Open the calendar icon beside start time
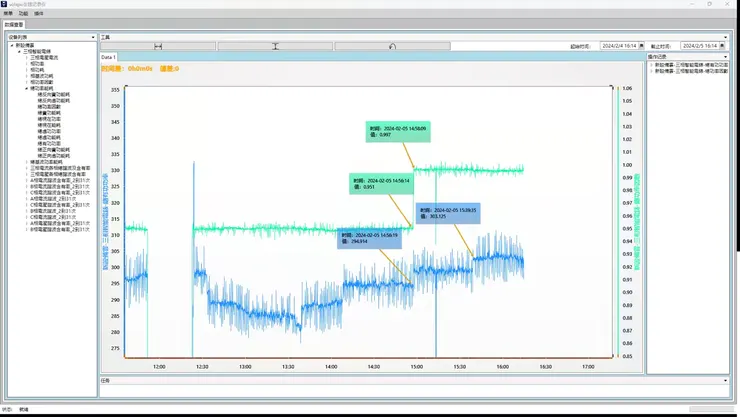The width and height of the screenshot is (740, 417). click(641, 46)
